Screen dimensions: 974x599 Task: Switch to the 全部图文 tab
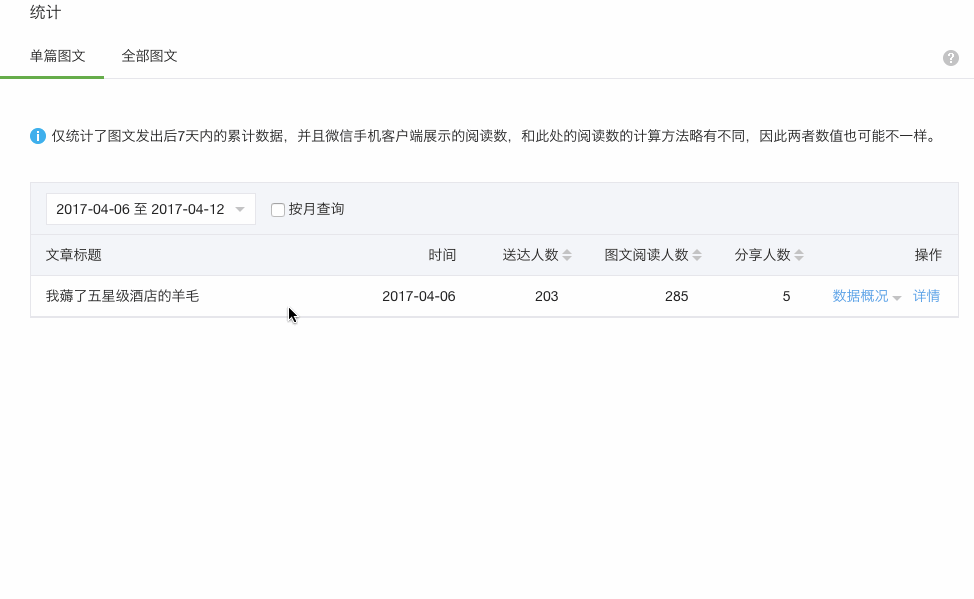click(149, 56)
